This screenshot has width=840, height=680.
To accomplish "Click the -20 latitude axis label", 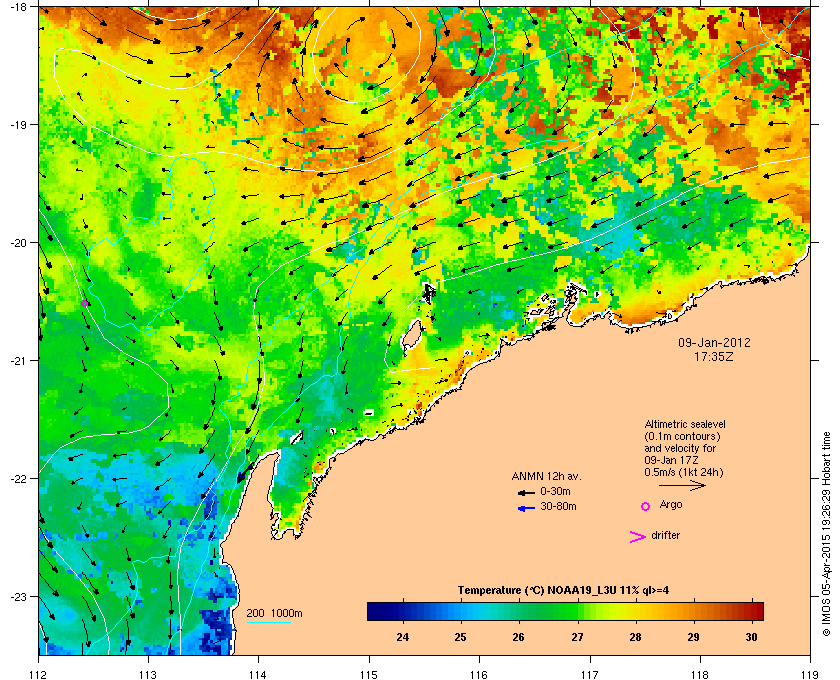I will coord(18,243).
